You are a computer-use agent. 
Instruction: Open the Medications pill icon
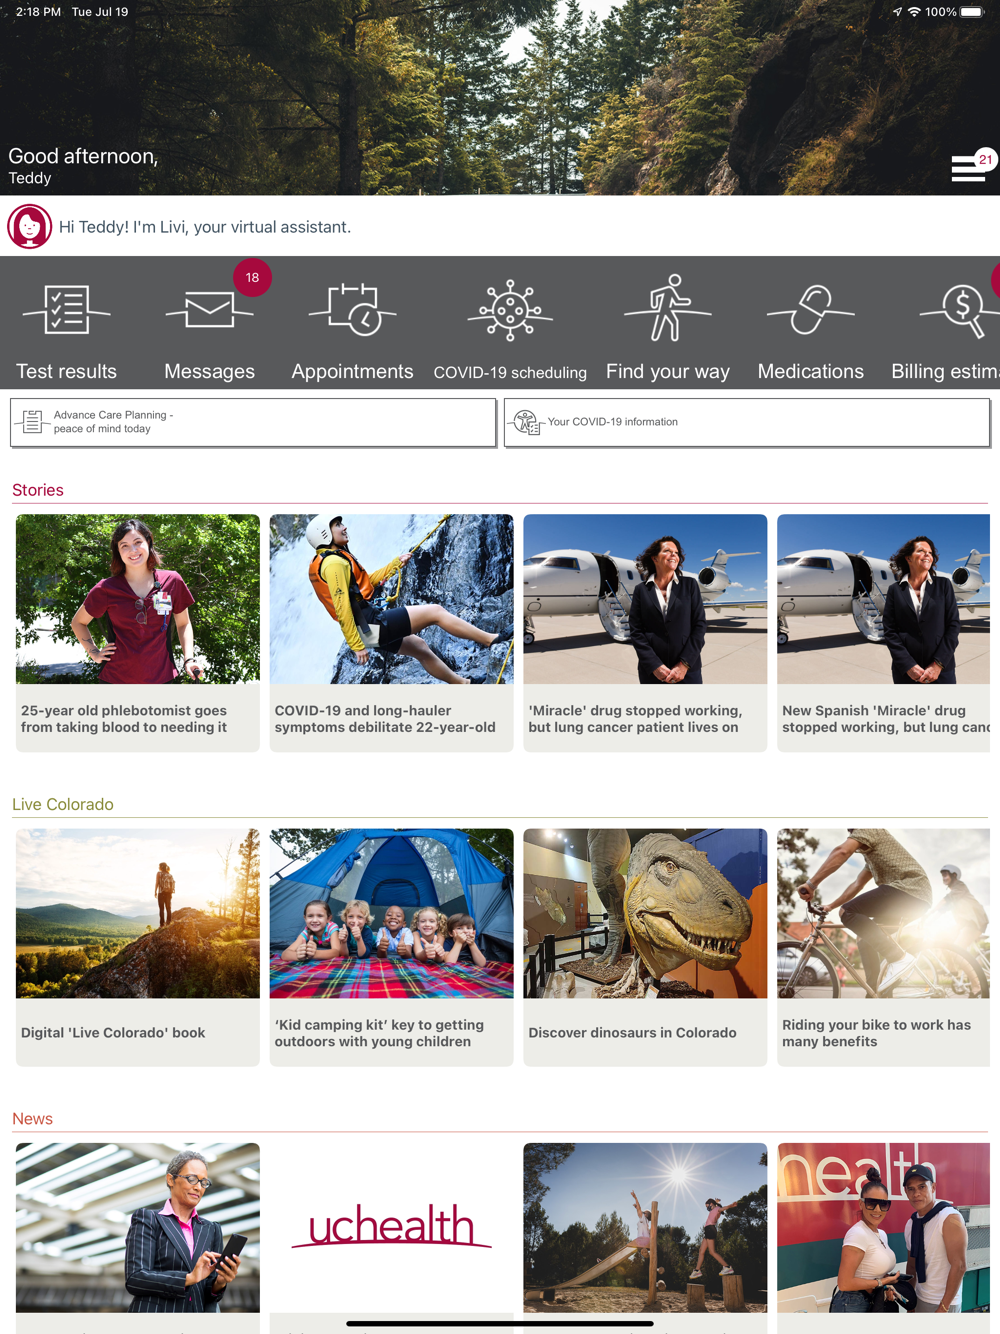click(811, 310)
